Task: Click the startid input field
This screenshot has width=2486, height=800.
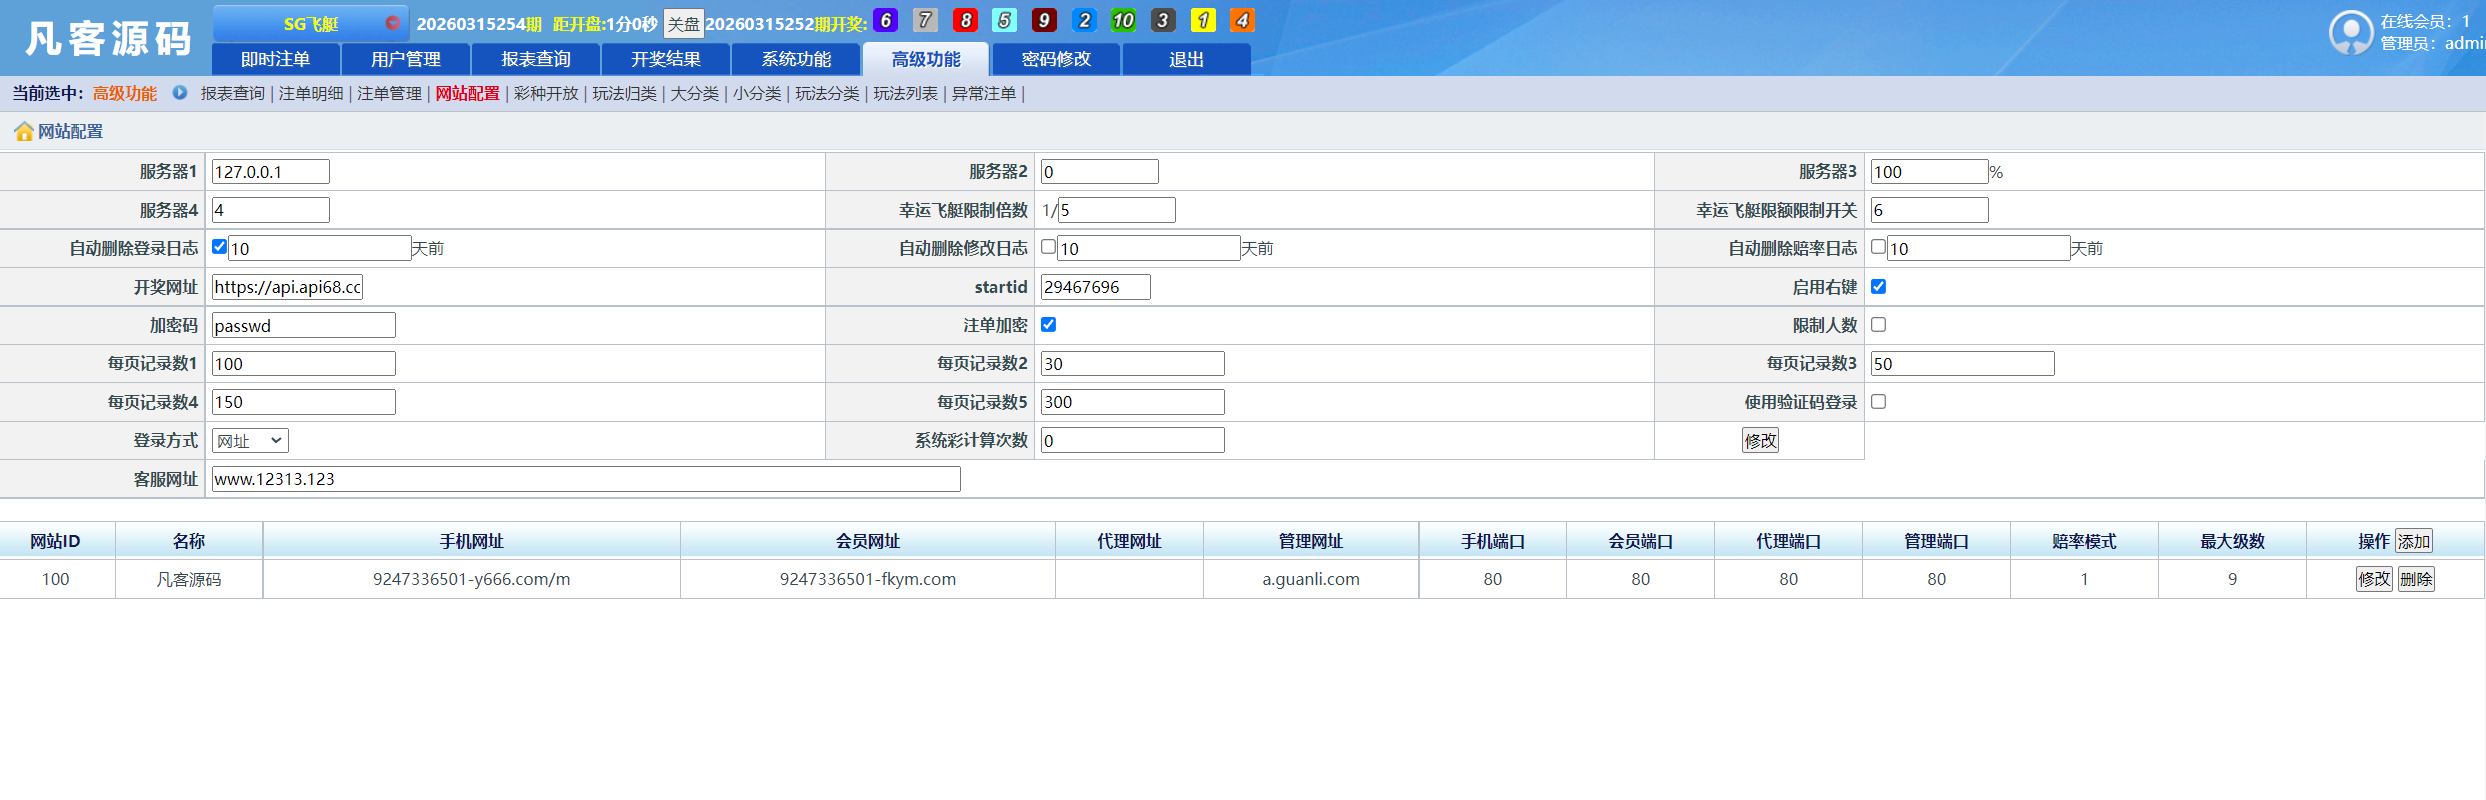Action: click(x=1096, y=287)
